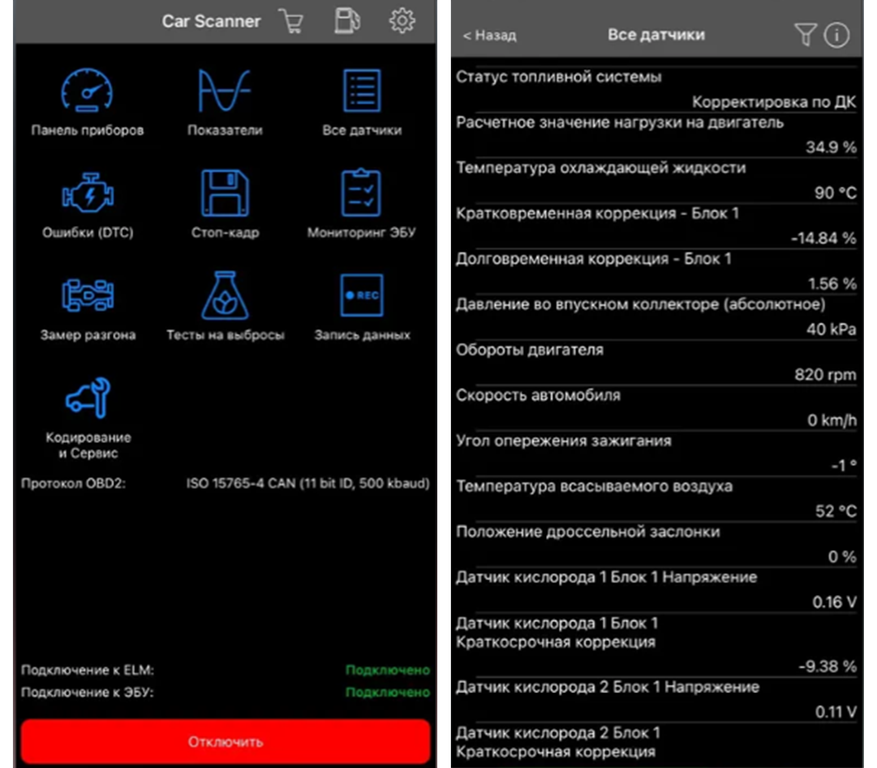Tap the 90 °C coolant value
Image resolution: width=877 pixels, height=768 pixels.
(835, 192)
